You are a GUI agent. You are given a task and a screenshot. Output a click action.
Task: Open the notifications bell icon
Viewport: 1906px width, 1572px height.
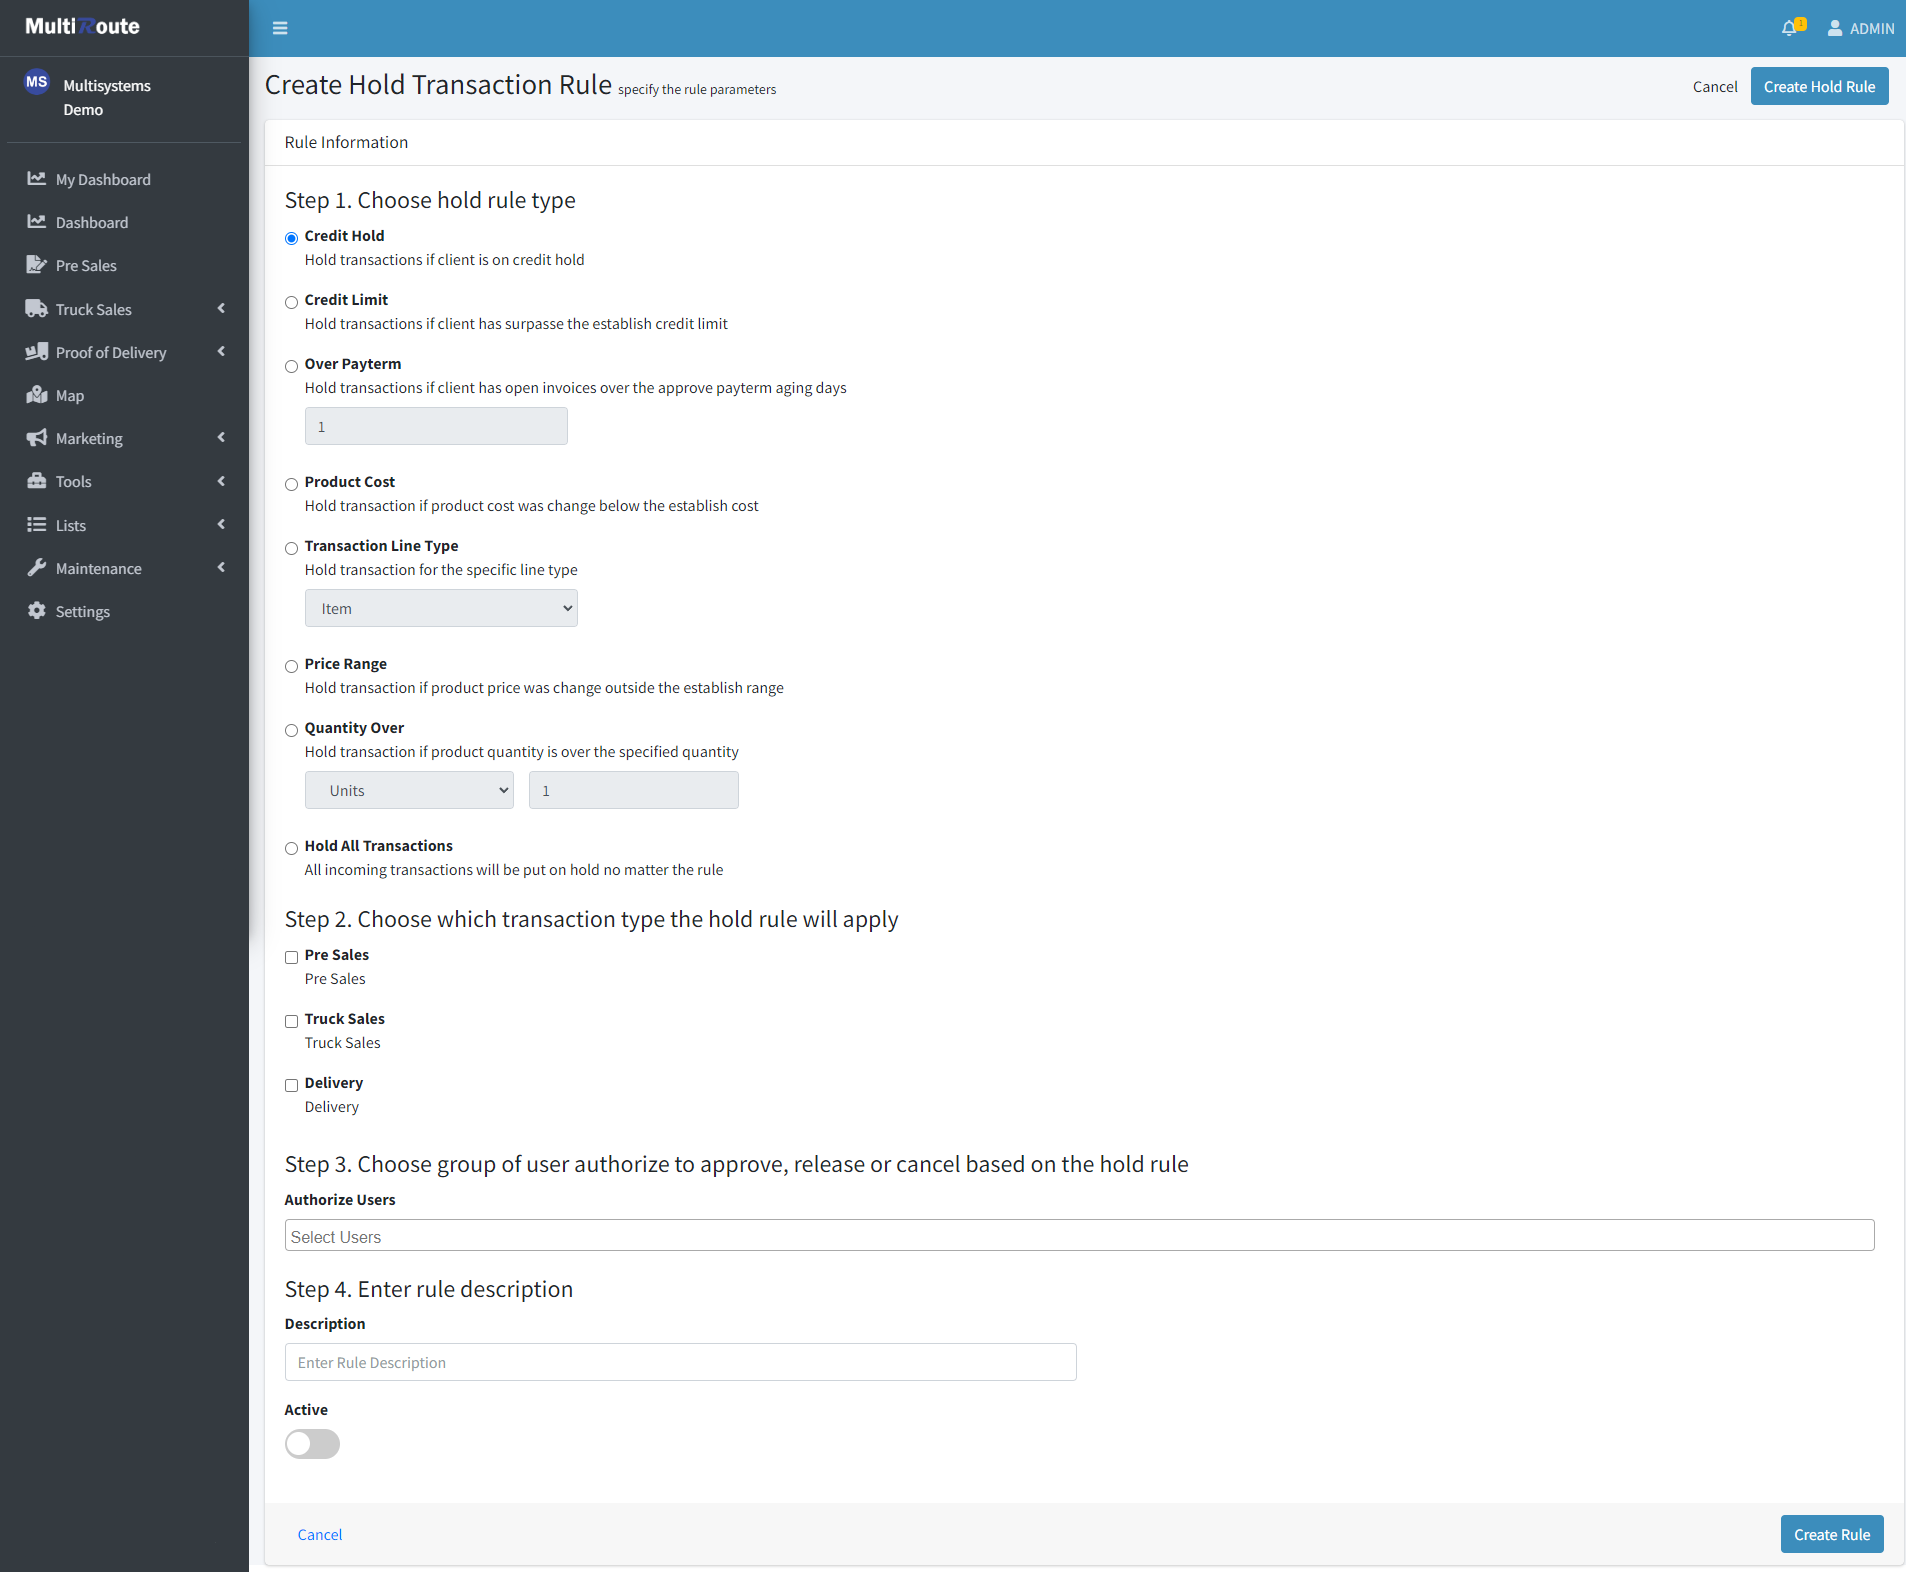coord(1789,28)
